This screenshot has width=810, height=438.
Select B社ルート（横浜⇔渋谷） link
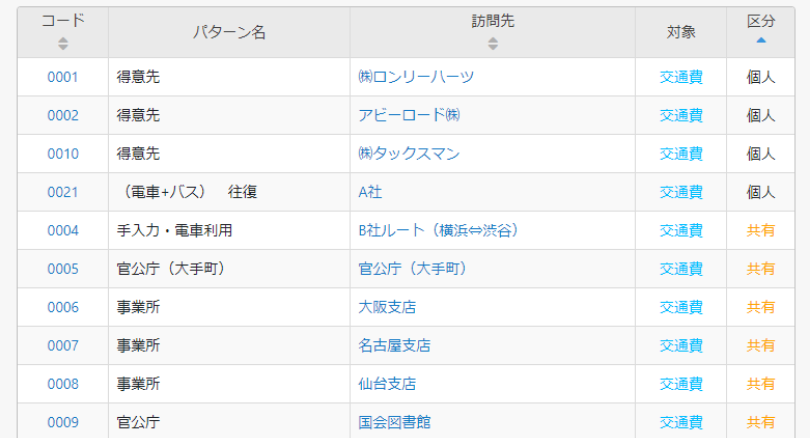(x=438, y=231)
